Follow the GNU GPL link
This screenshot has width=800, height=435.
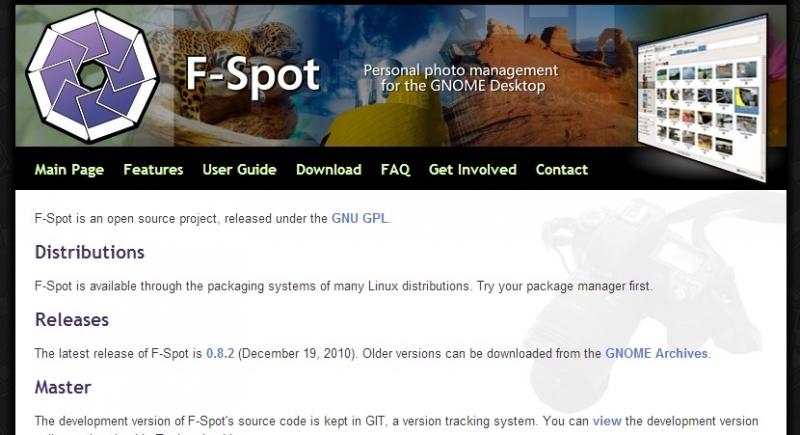tap(361, 218)
